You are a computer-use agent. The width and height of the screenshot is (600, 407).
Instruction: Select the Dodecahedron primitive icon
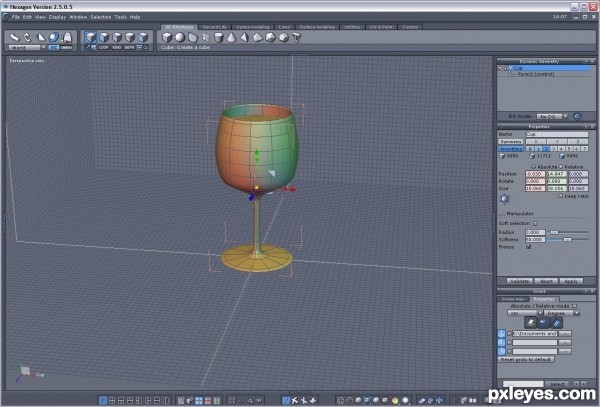(x=284, y=37)
